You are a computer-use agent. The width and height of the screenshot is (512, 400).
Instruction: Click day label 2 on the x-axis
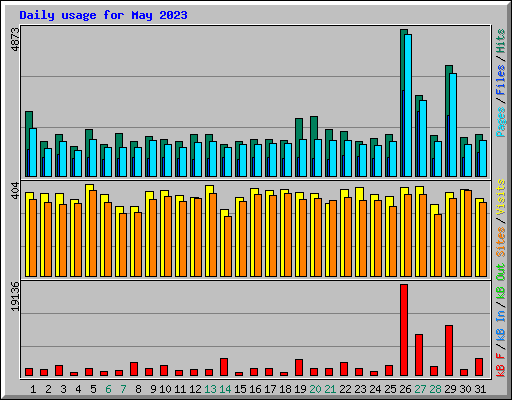click(x=48, y=389)
